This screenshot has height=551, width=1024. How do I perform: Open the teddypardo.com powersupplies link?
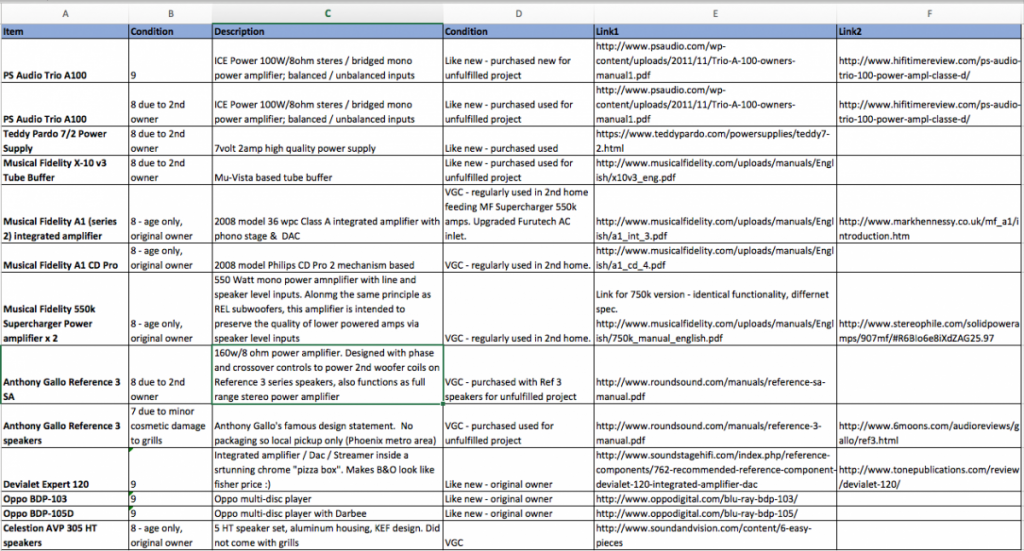pyautogui.click(x=712, y=141)
